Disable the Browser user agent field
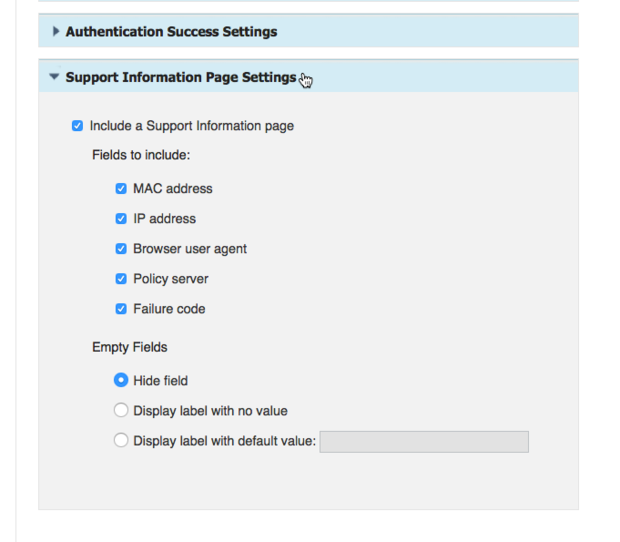Image resolution: width=620 pixels, height=542 pixels. click(x=121, y=249)
